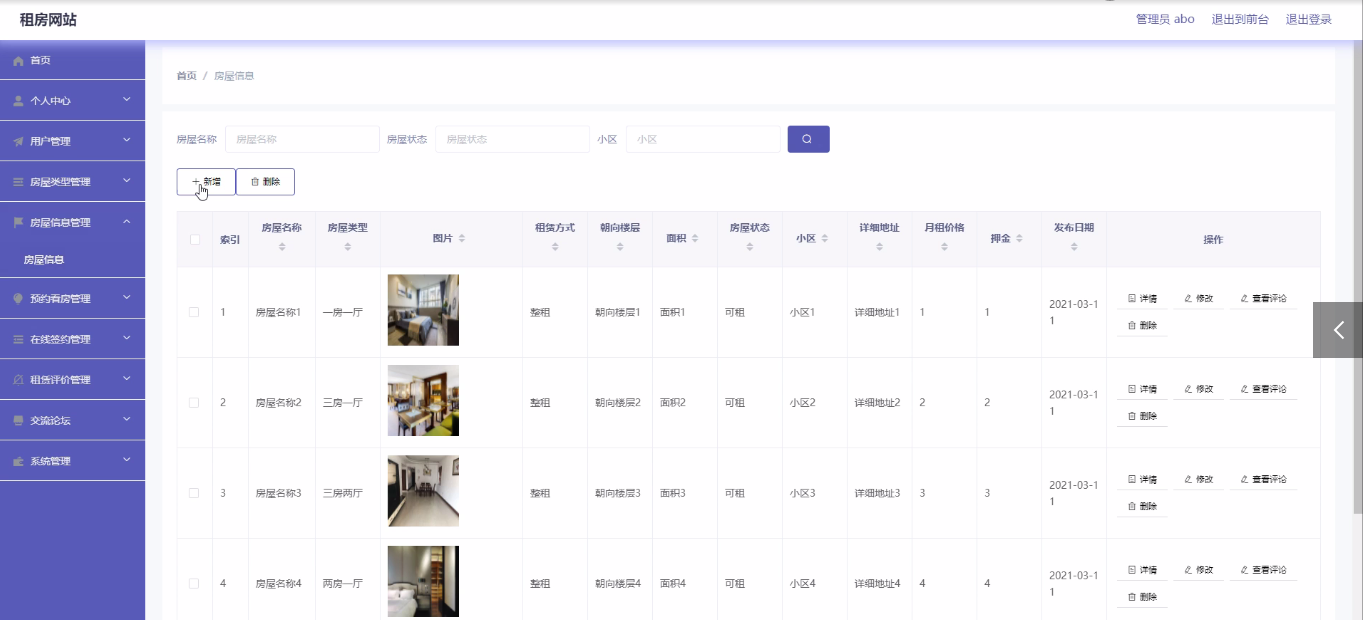
Task: Sort the table by 面积 column arrows
Action: click(x=695, y=239)
